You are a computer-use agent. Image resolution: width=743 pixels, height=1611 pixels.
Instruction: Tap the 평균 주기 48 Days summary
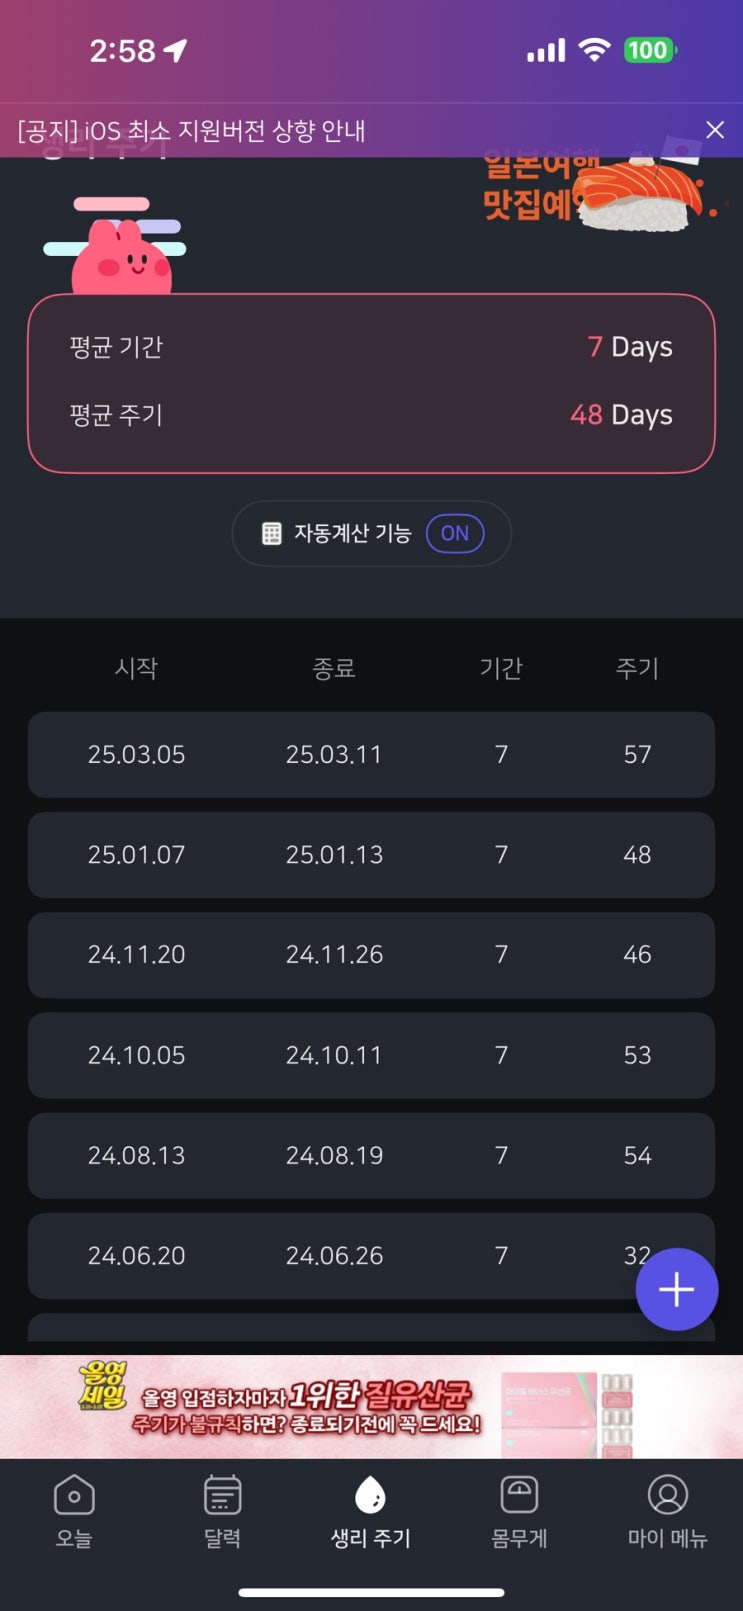[x=371, y=415]
